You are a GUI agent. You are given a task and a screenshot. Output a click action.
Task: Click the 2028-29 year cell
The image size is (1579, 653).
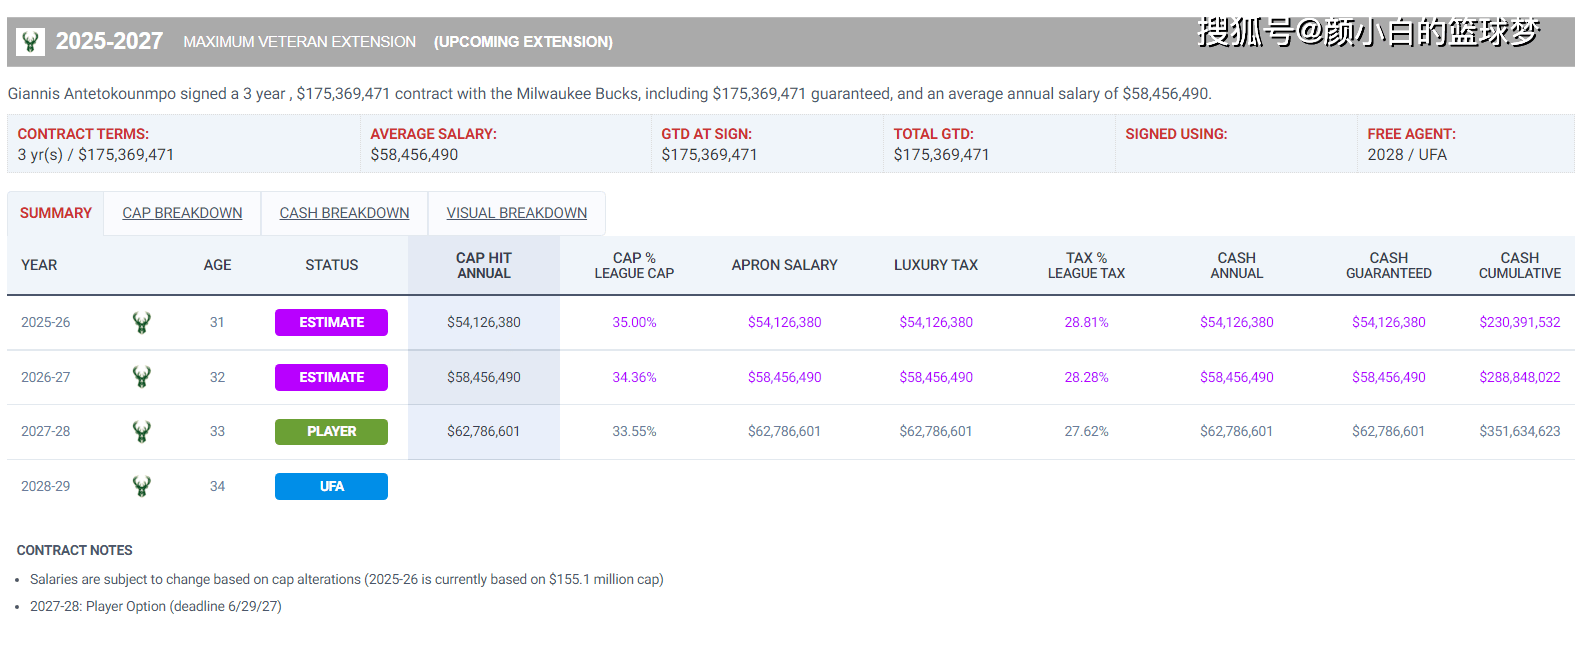pos(46,486)
